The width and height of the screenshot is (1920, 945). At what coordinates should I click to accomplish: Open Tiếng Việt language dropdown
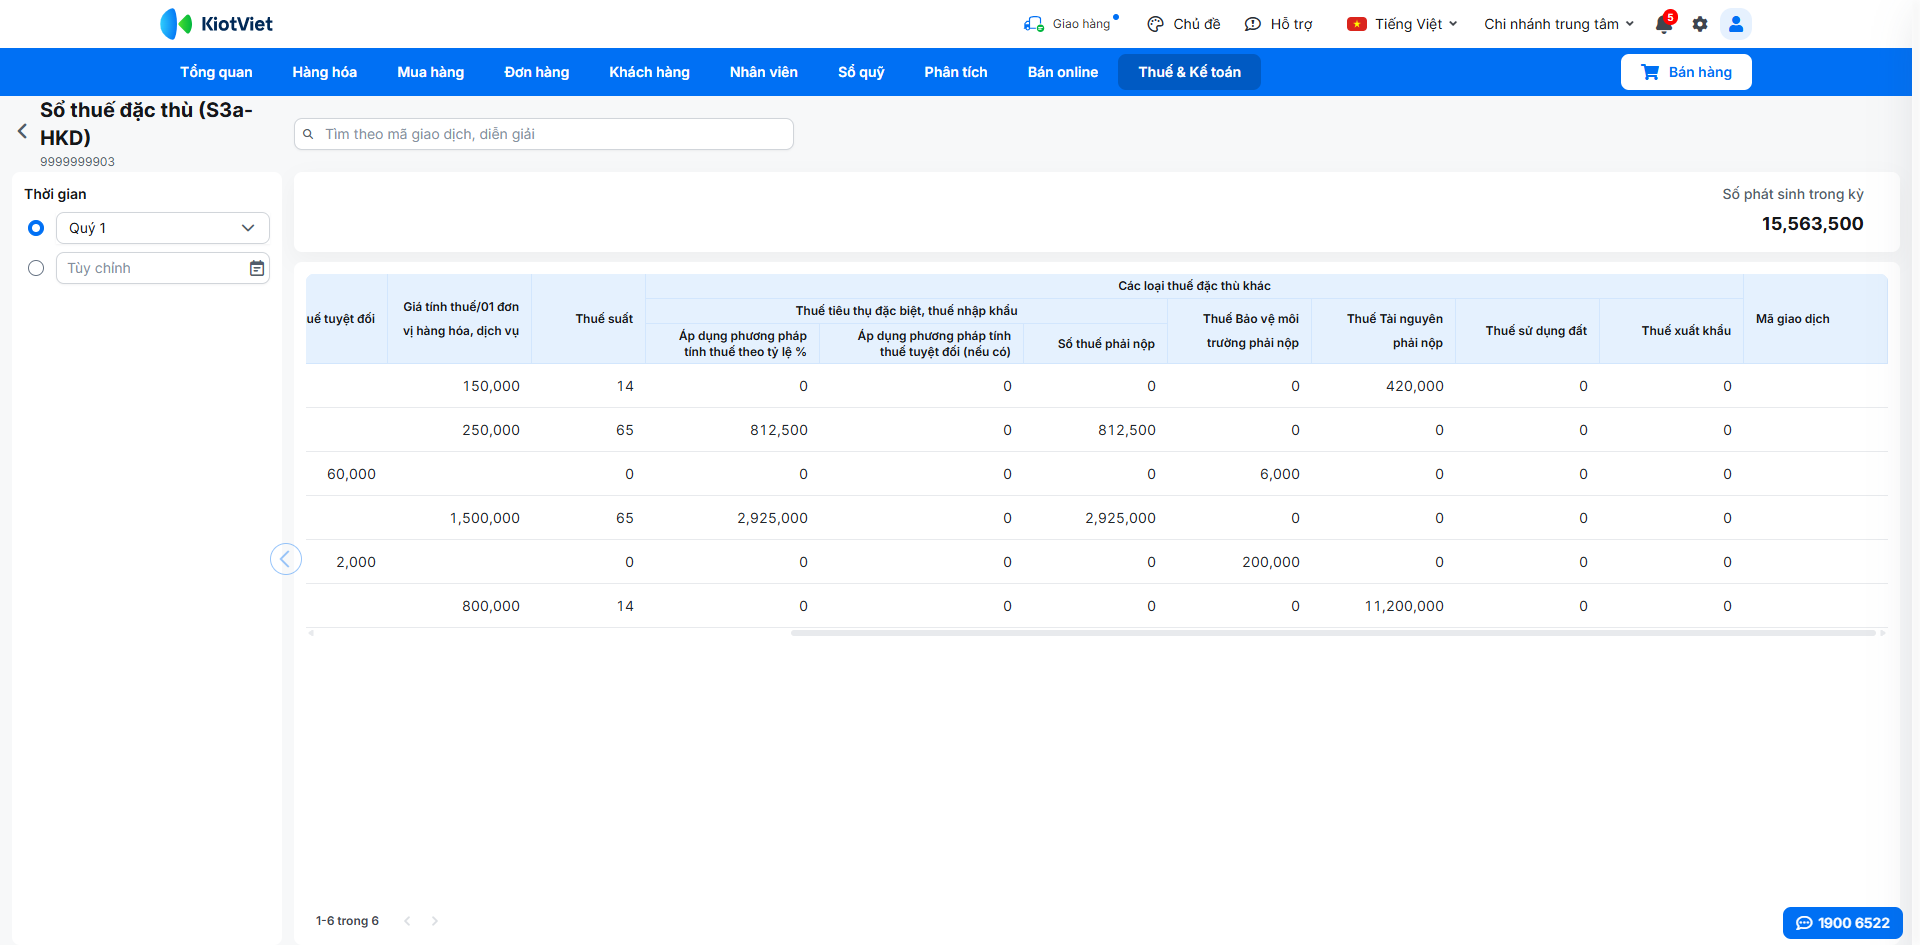pos(1403,24)
